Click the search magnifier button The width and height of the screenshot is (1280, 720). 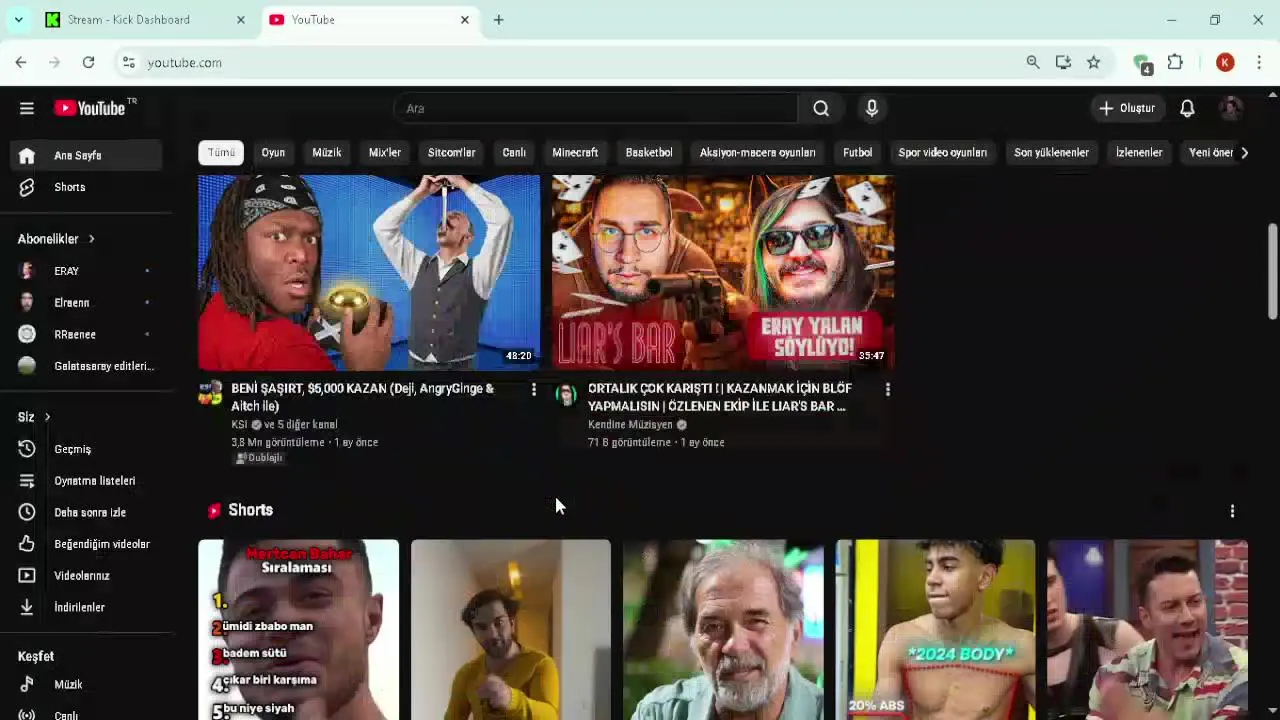click(821, 108)
